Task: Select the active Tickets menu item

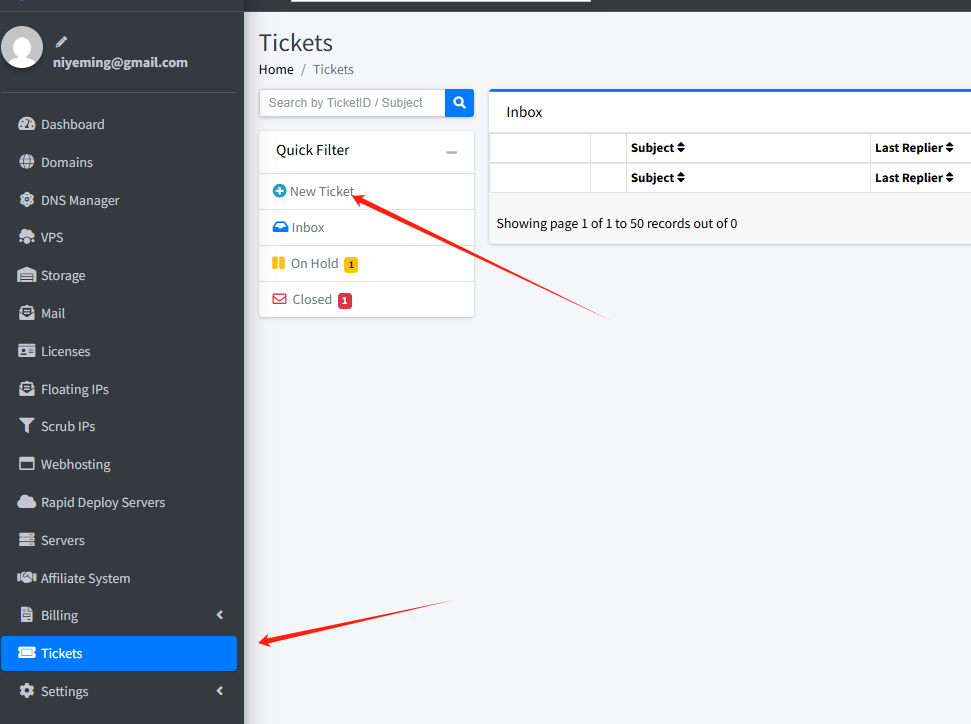Action: point(119,653)
